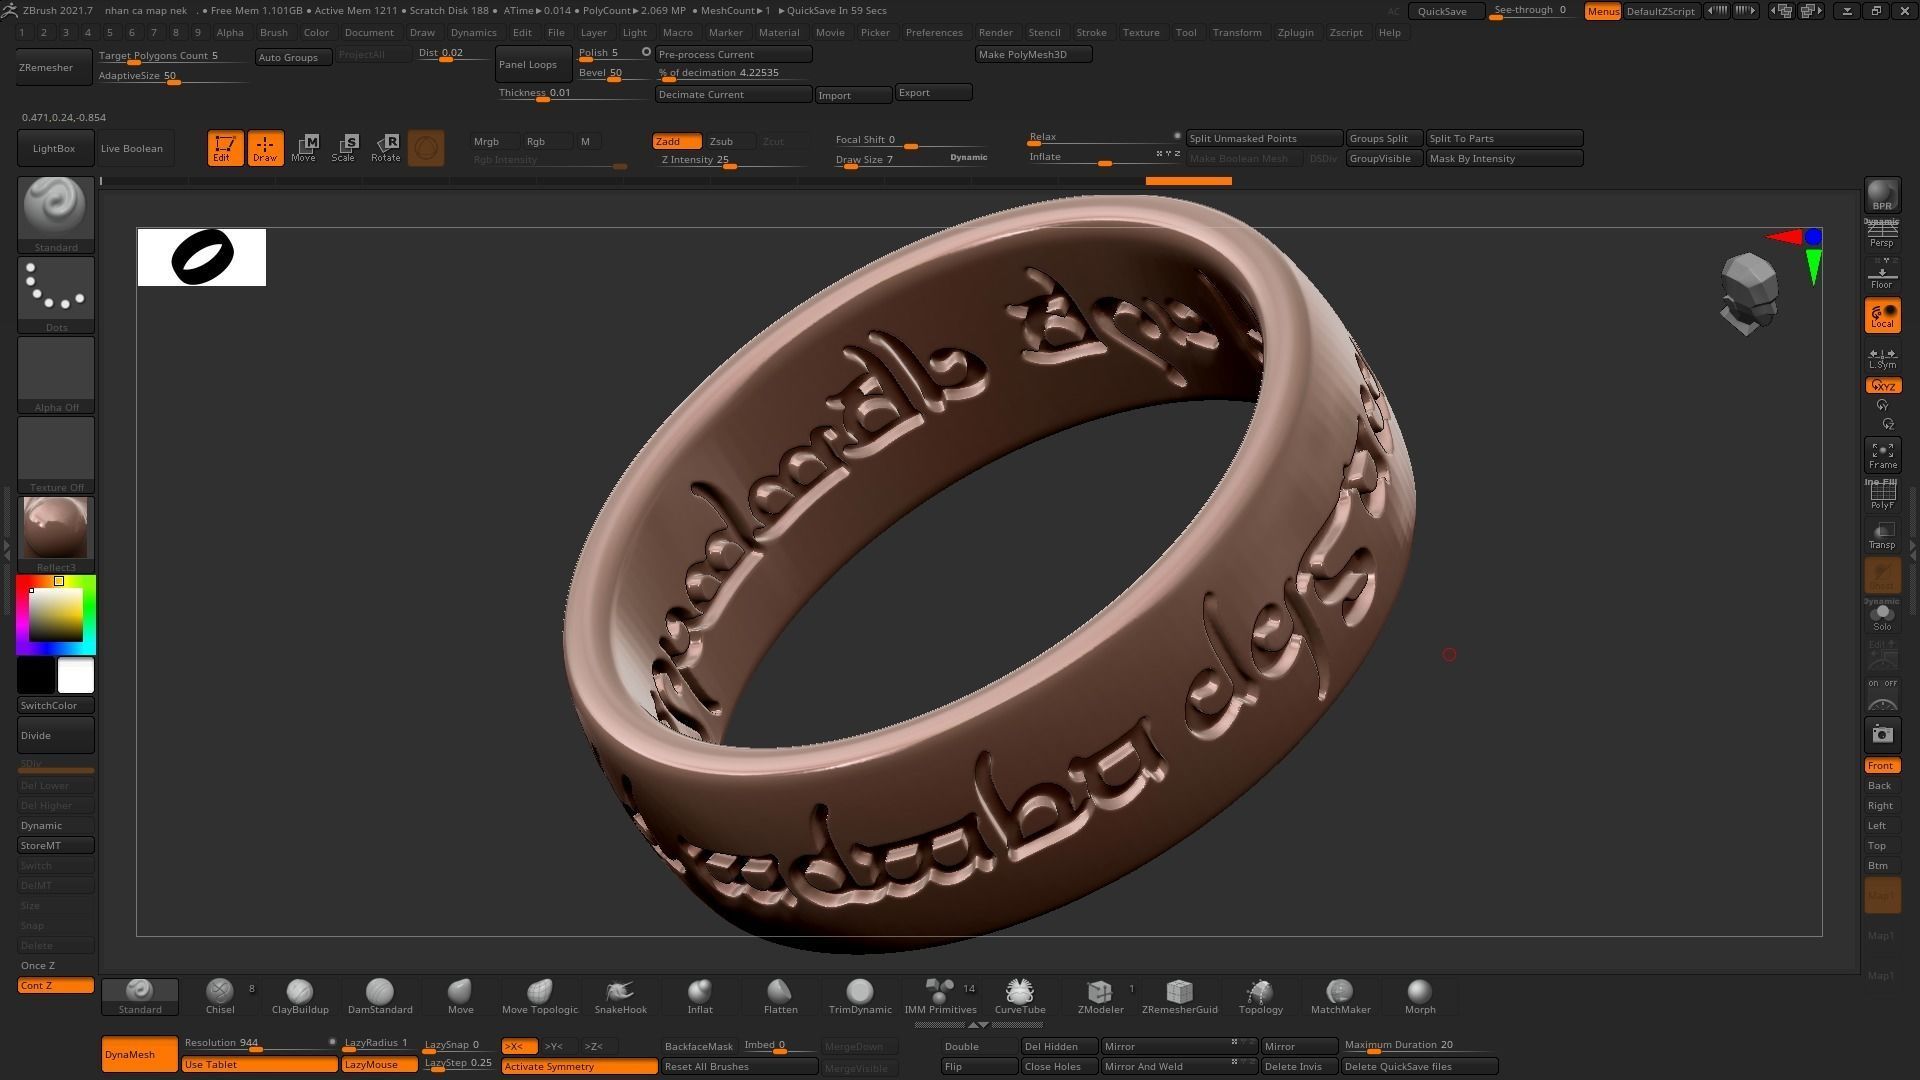Click the Decimate Current button
Image resolution: width=1920 pixels, height=1080 pixels.
tap(733, 94)
